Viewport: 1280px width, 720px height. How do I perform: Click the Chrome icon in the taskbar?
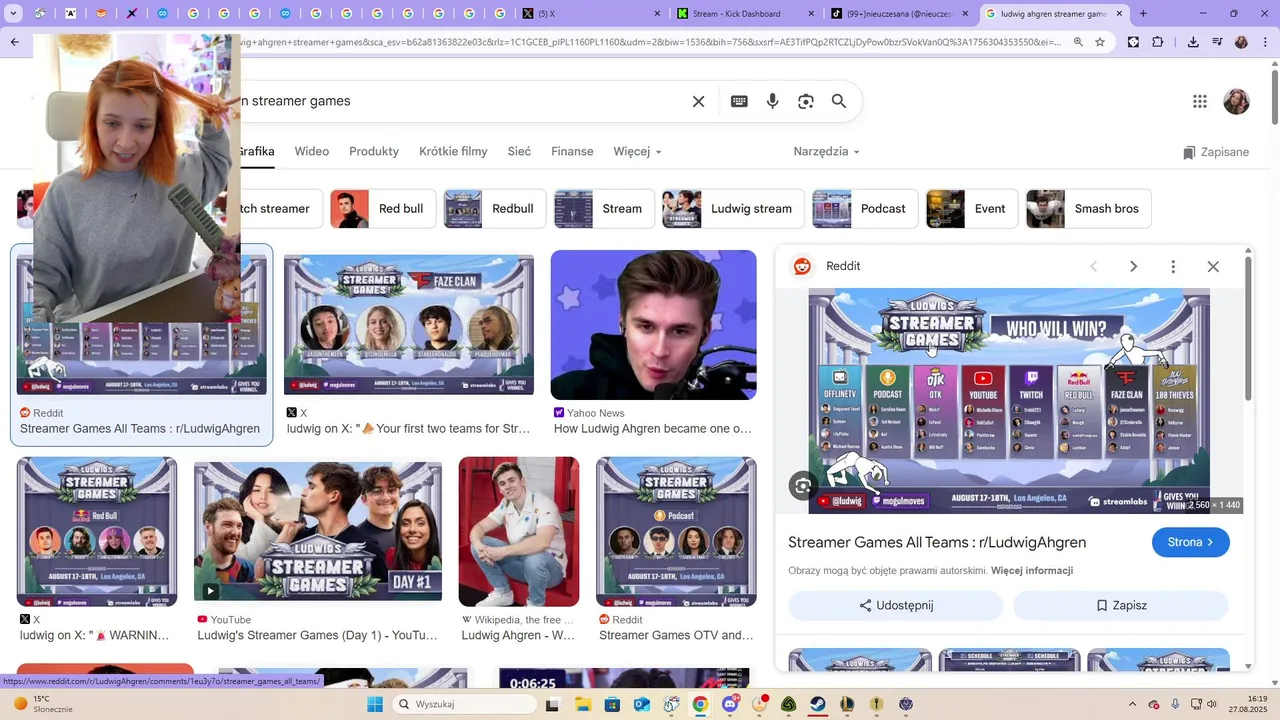[x=700, y=704]
